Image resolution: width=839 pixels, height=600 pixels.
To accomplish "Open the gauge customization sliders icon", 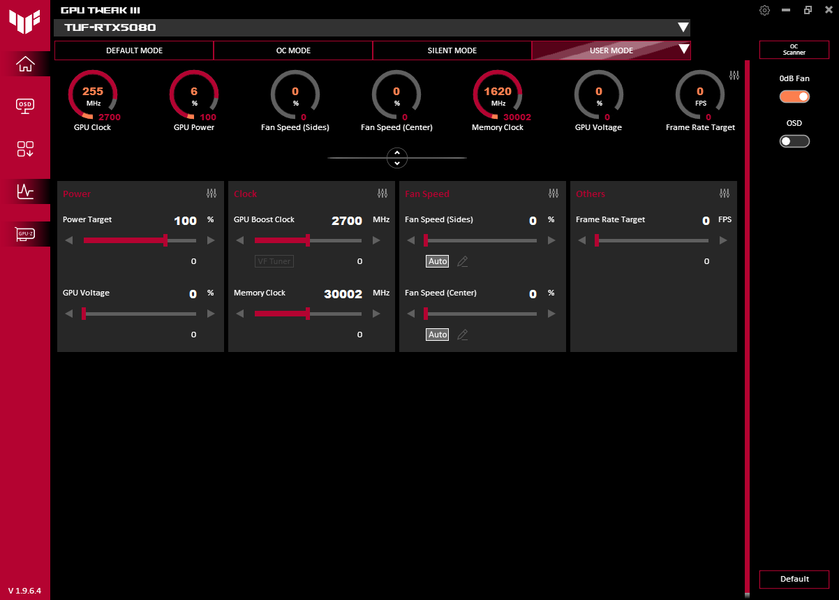I will pyautogui.click(x=734, y=75).
